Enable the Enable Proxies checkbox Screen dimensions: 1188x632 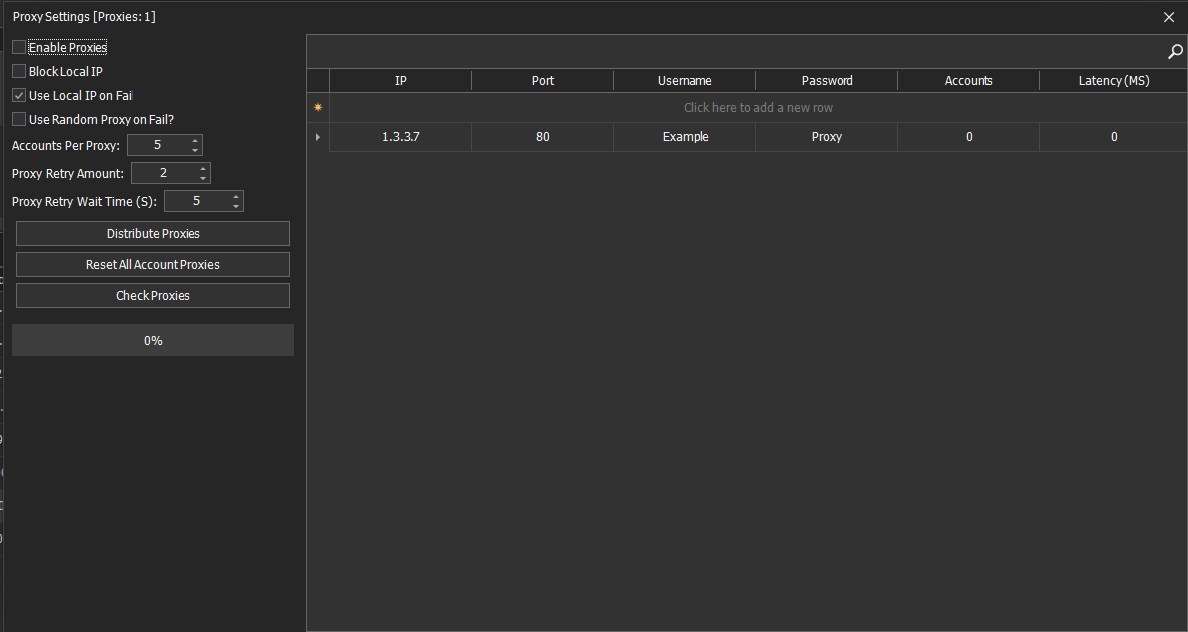point(19,47)
